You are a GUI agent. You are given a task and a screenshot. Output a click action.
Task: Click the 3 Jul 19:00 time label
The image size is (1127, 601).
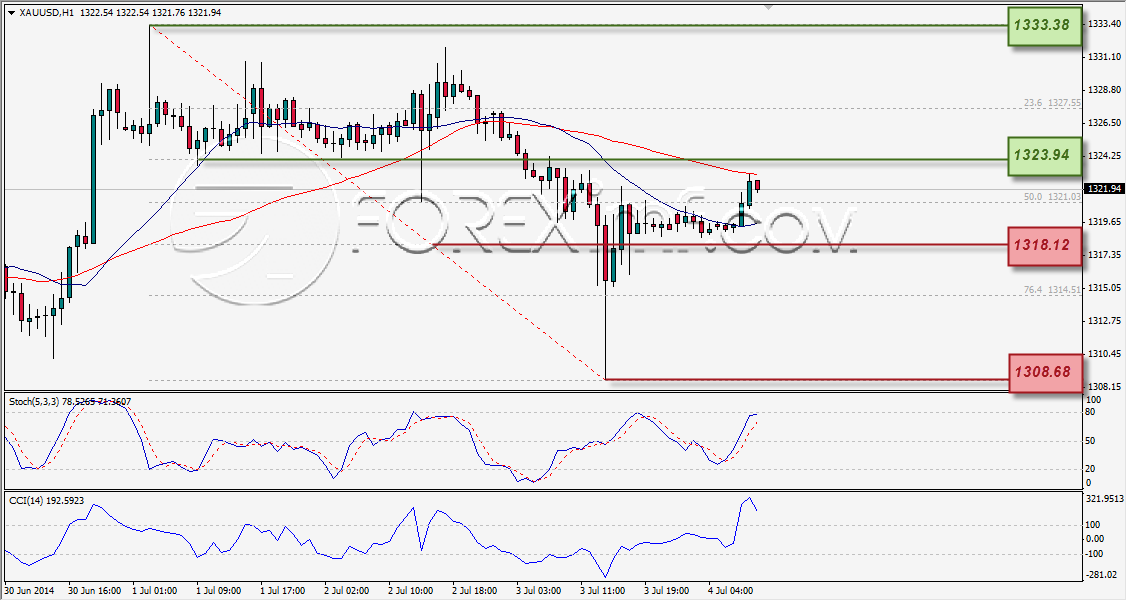point(666,590)
